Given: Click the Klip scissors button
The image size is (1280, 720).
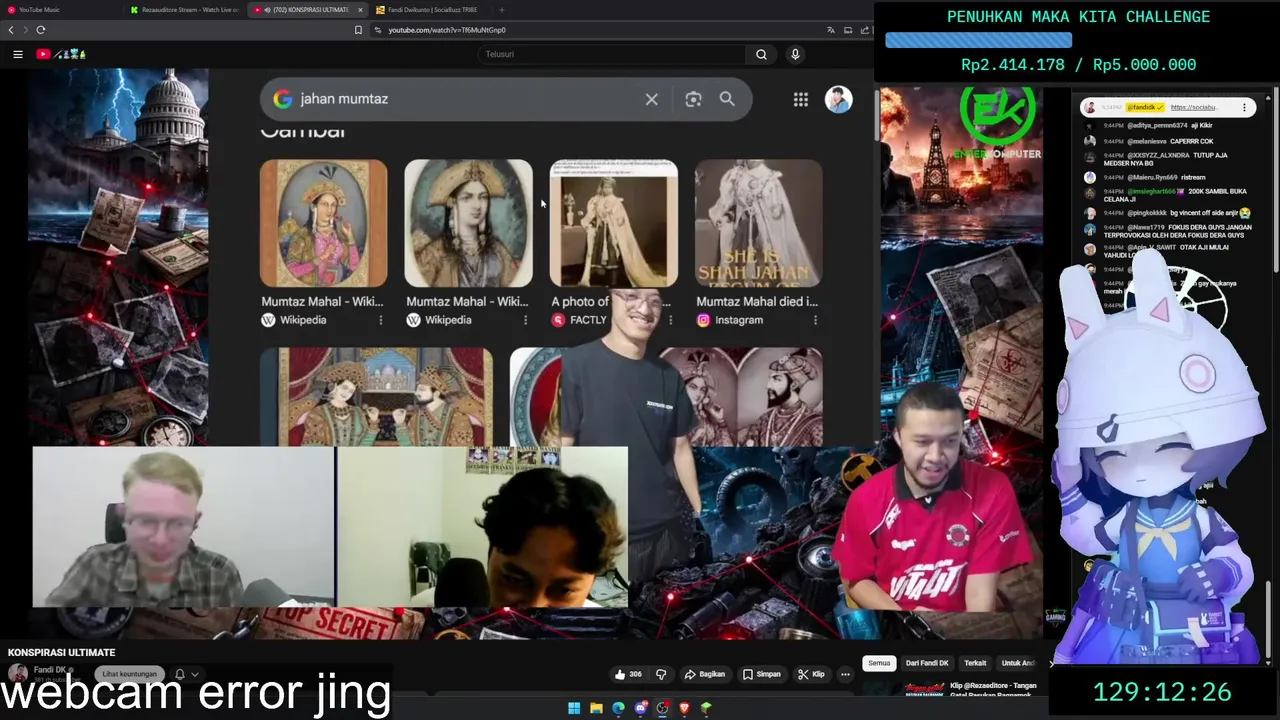Looking at the screenshot, I should pos(811,675).
